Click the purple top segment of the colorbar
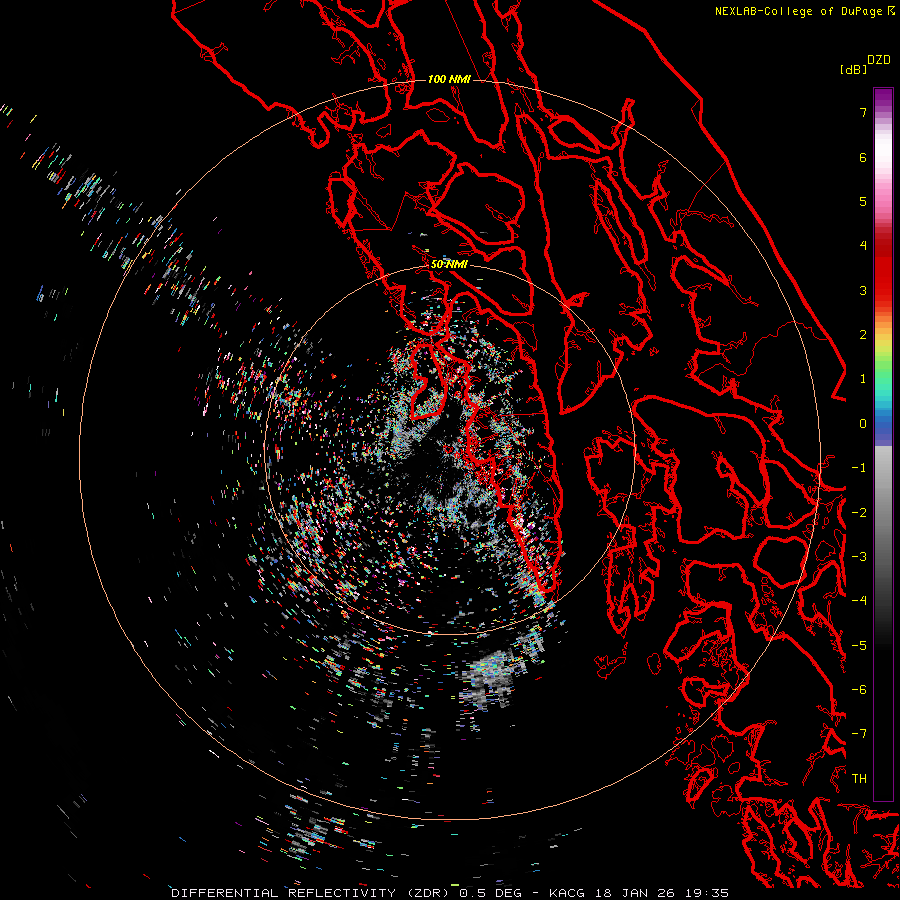 [x=883, y=99]
